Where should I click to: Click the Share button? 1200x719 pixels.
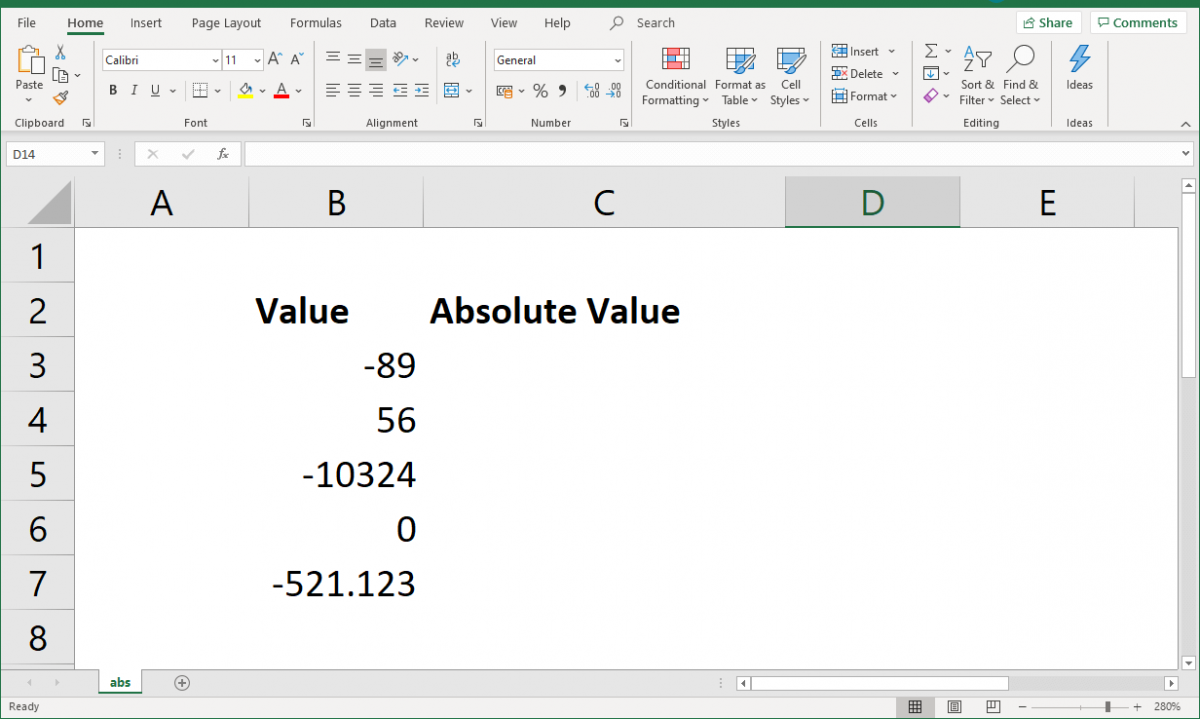tap(1049, 23)
